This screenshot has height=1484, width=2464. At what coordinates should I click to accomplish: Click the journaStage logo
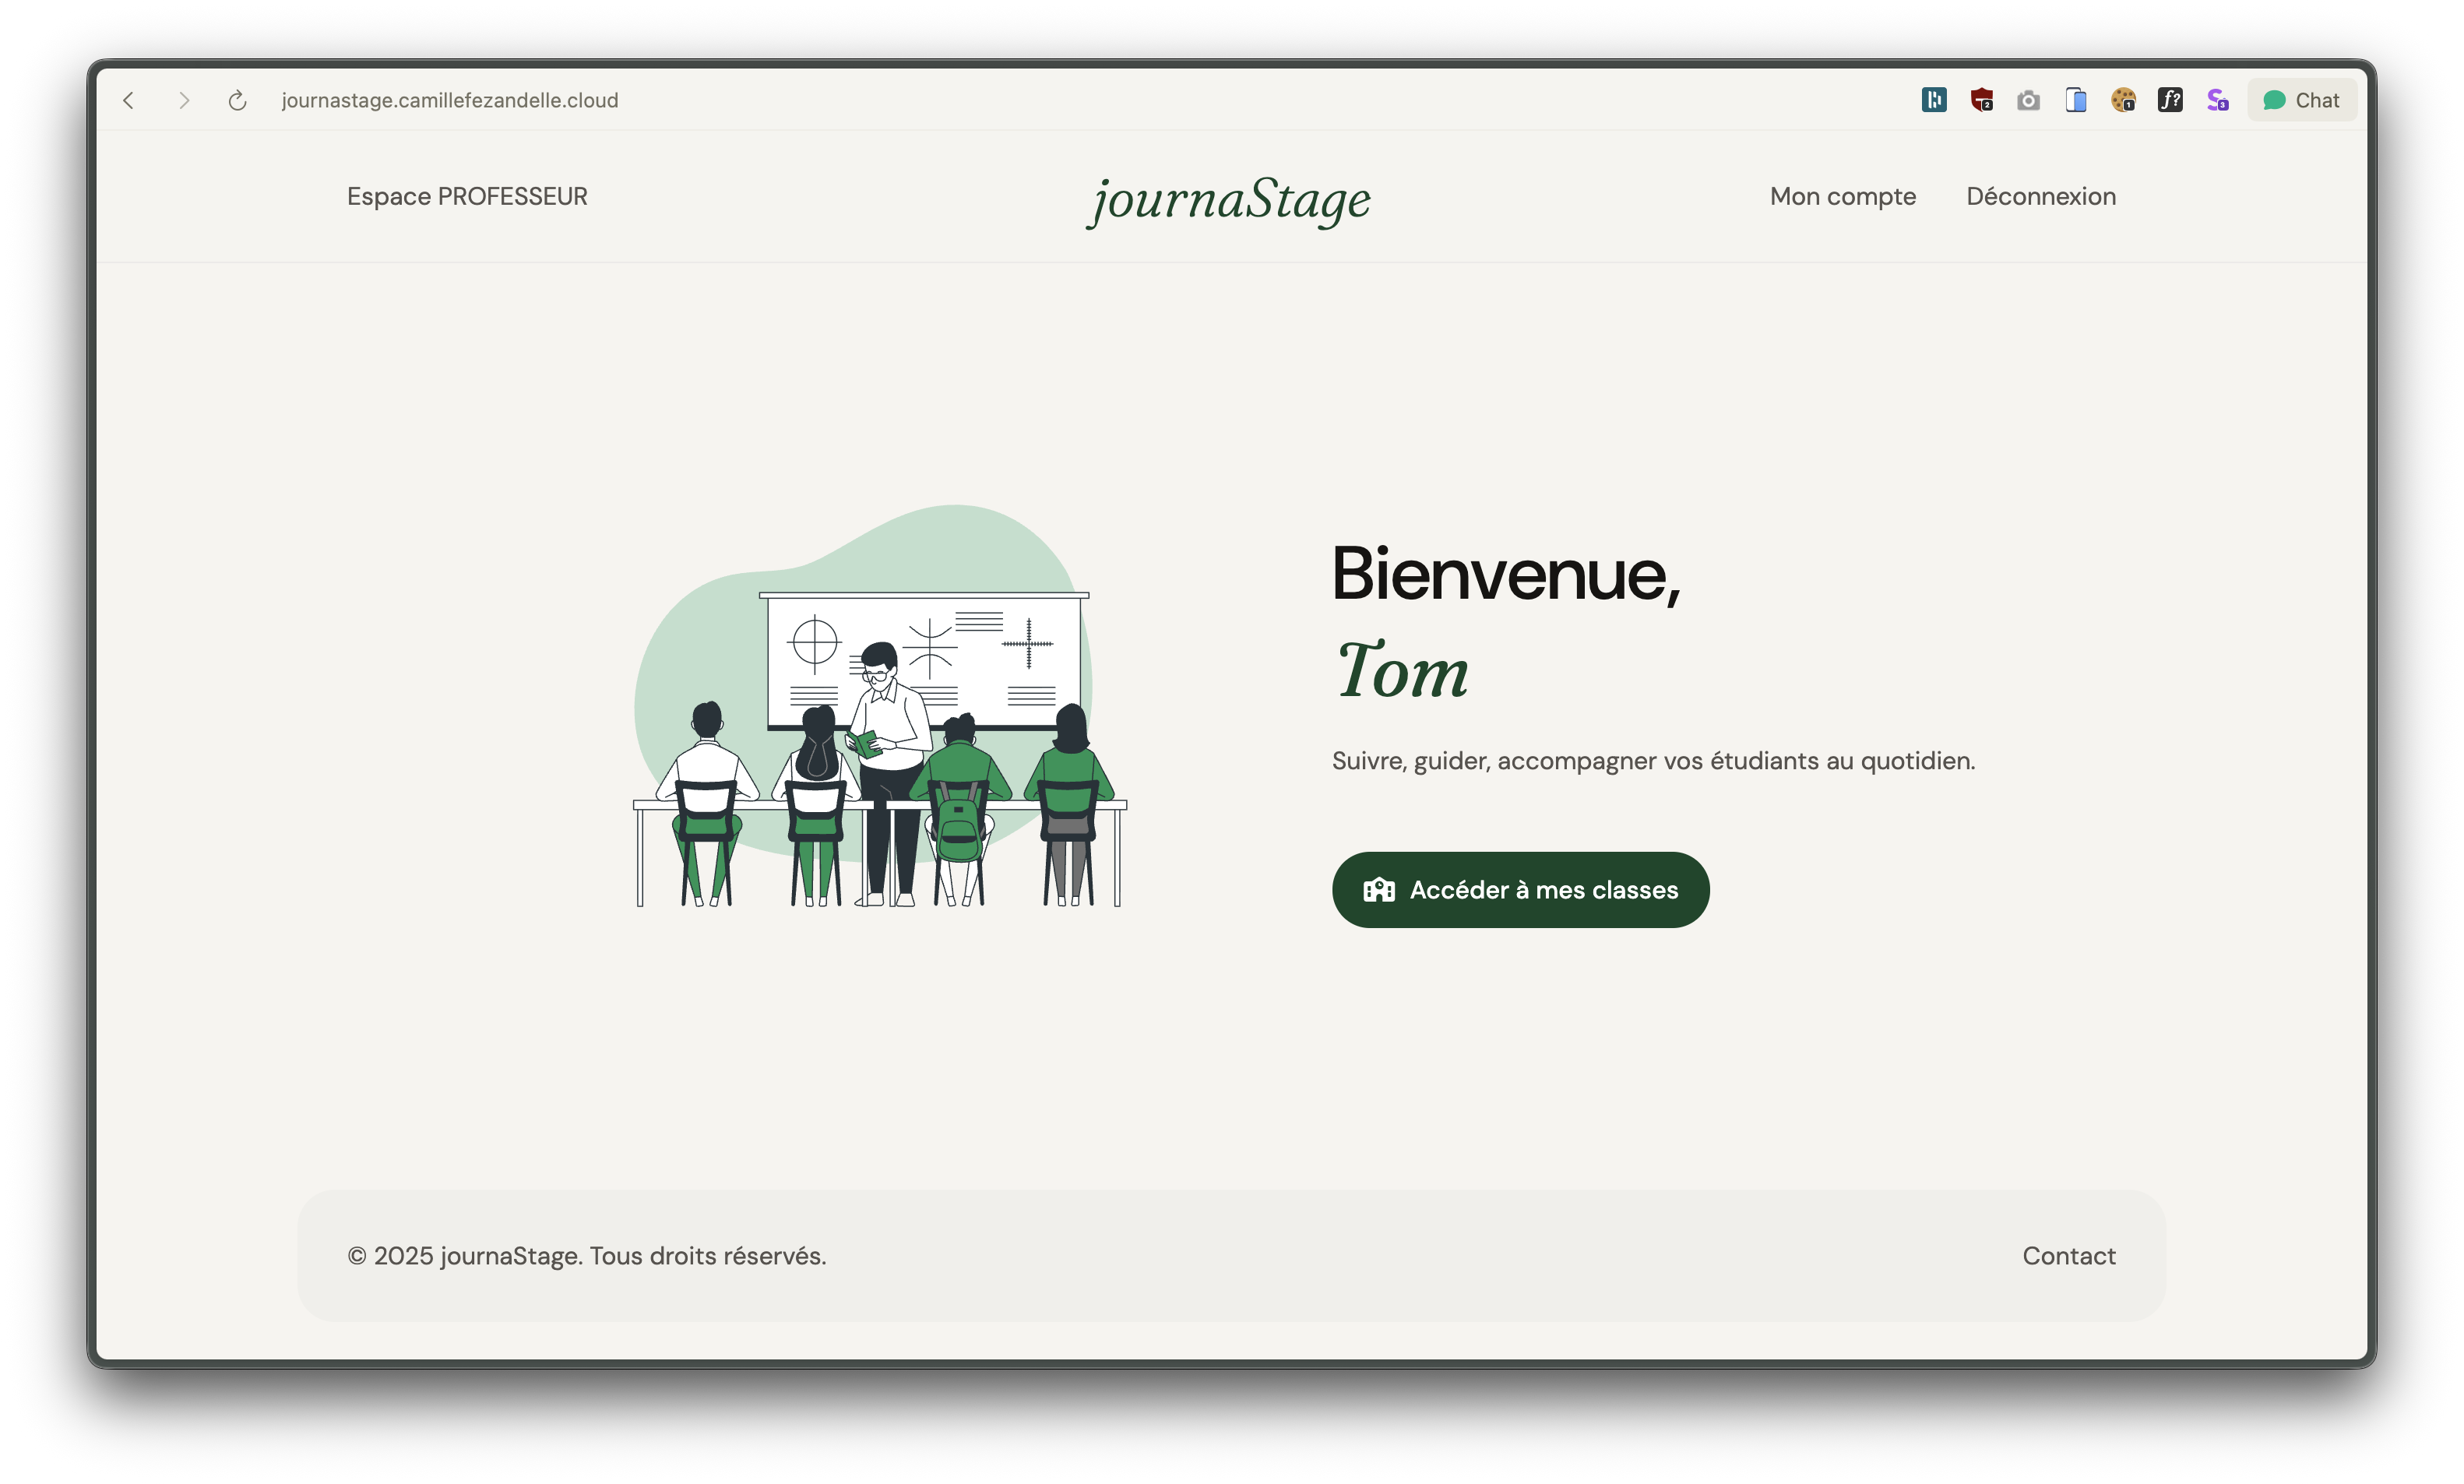pyautogui.click(x=1229, y=199)
